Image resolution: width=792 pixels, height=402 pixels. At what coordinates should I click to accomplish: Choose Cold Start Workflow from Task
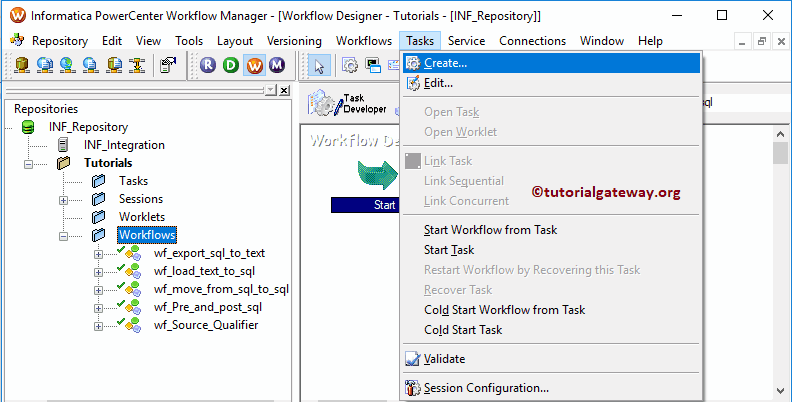[551, 310]
